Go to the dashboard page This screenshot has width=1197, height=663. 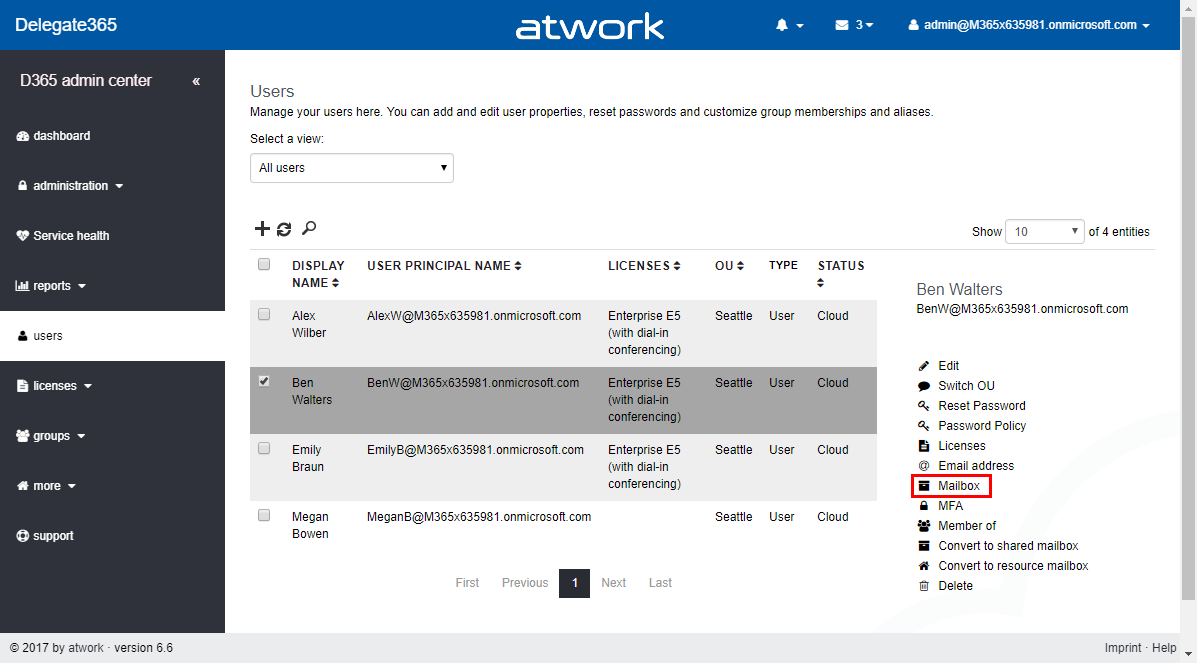(x=53, y=136)
